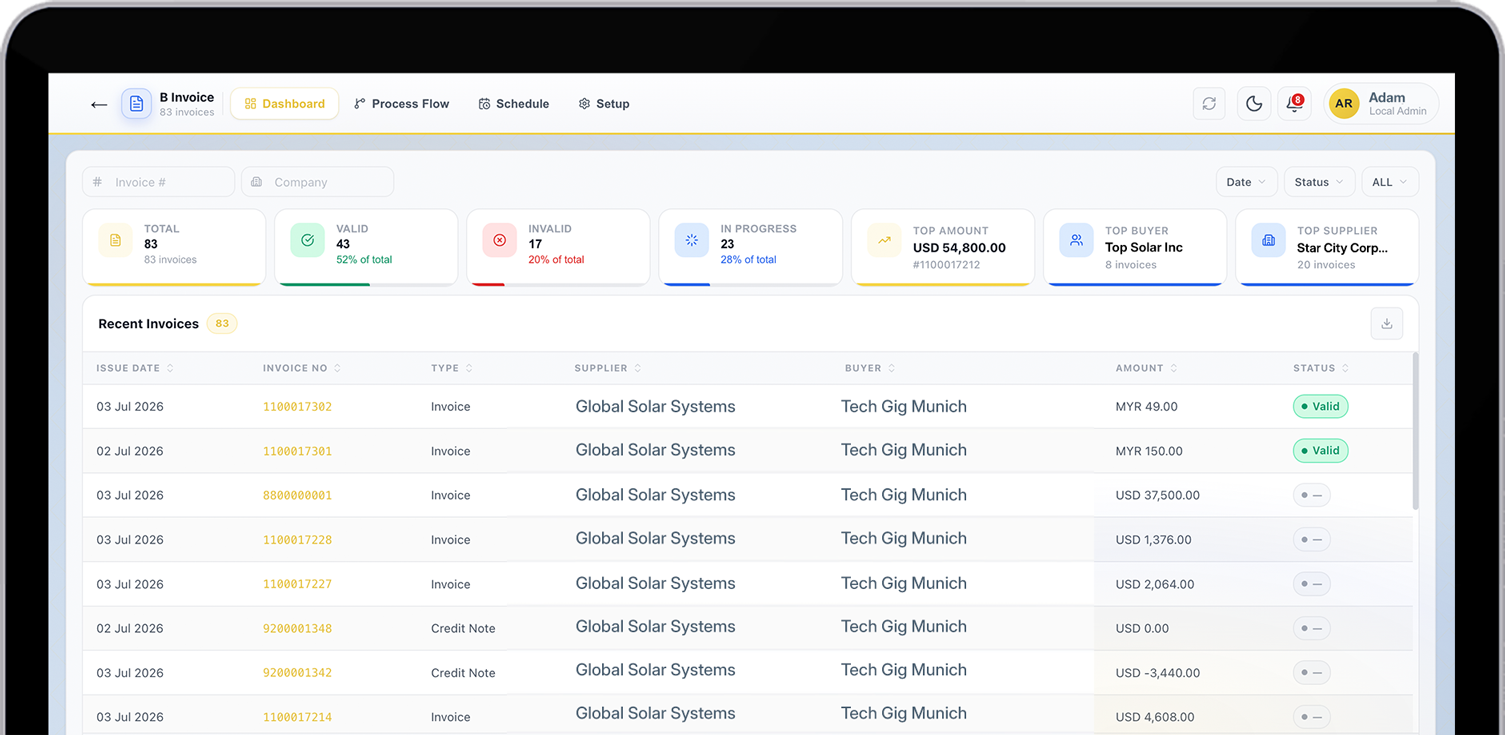Sort by Issue Date column arrows
Screen dimensions: 1505x735
pyautogui.click(x=170, y=369)
